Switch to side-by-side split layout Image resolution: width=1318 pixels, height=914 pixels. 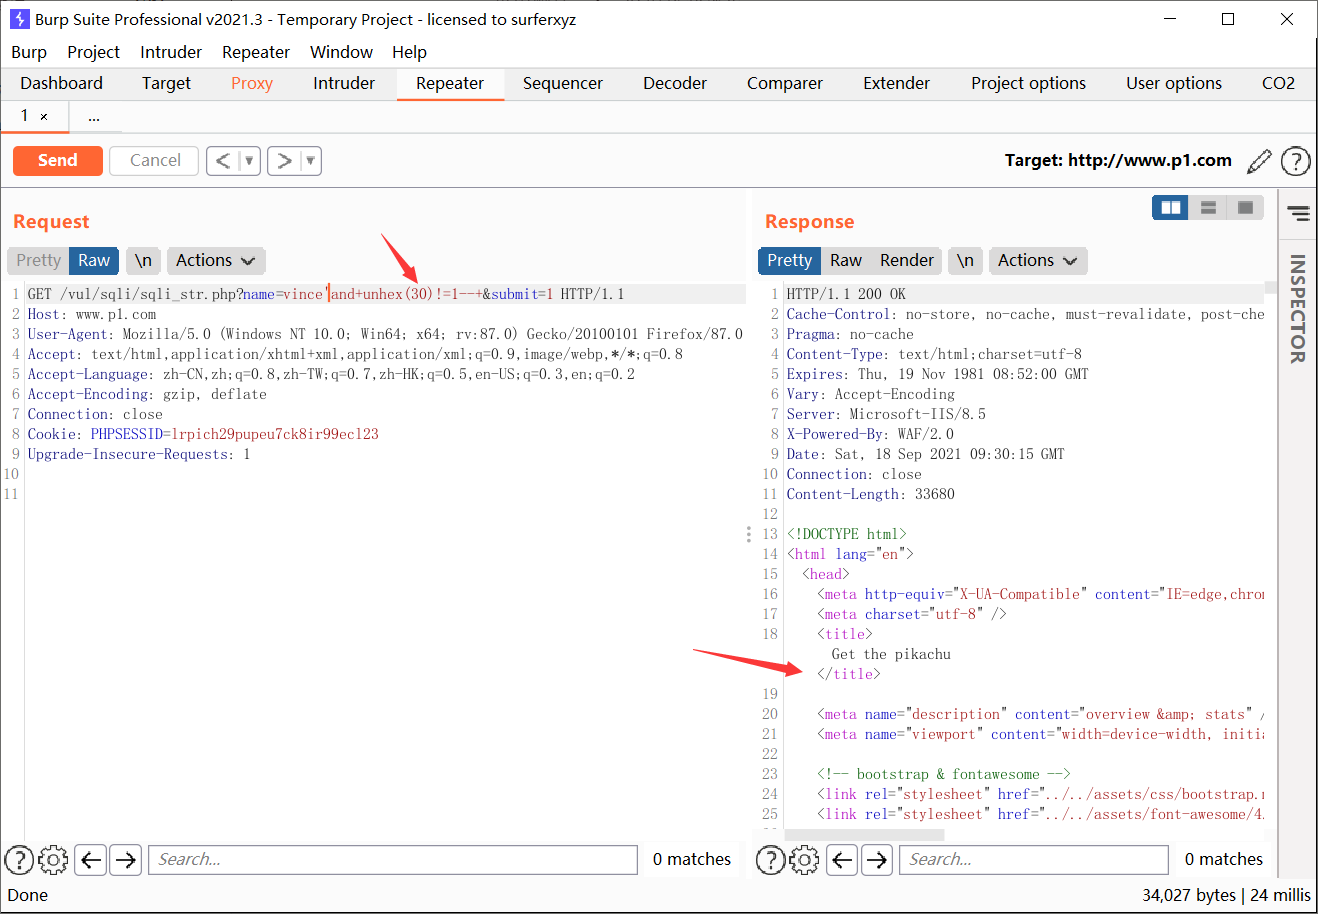[1171, 207]
